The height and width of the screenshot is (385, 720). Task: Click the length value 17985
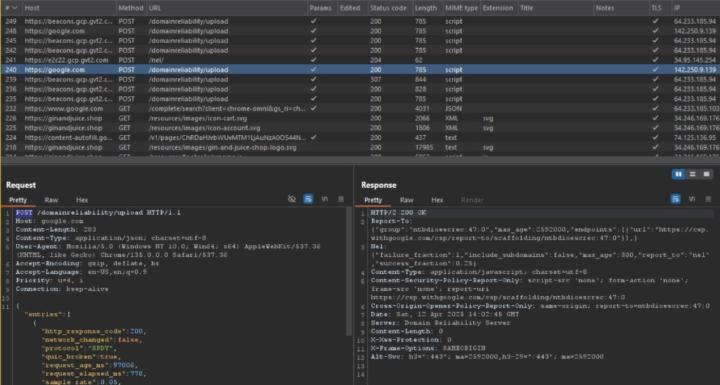(424, 147)
